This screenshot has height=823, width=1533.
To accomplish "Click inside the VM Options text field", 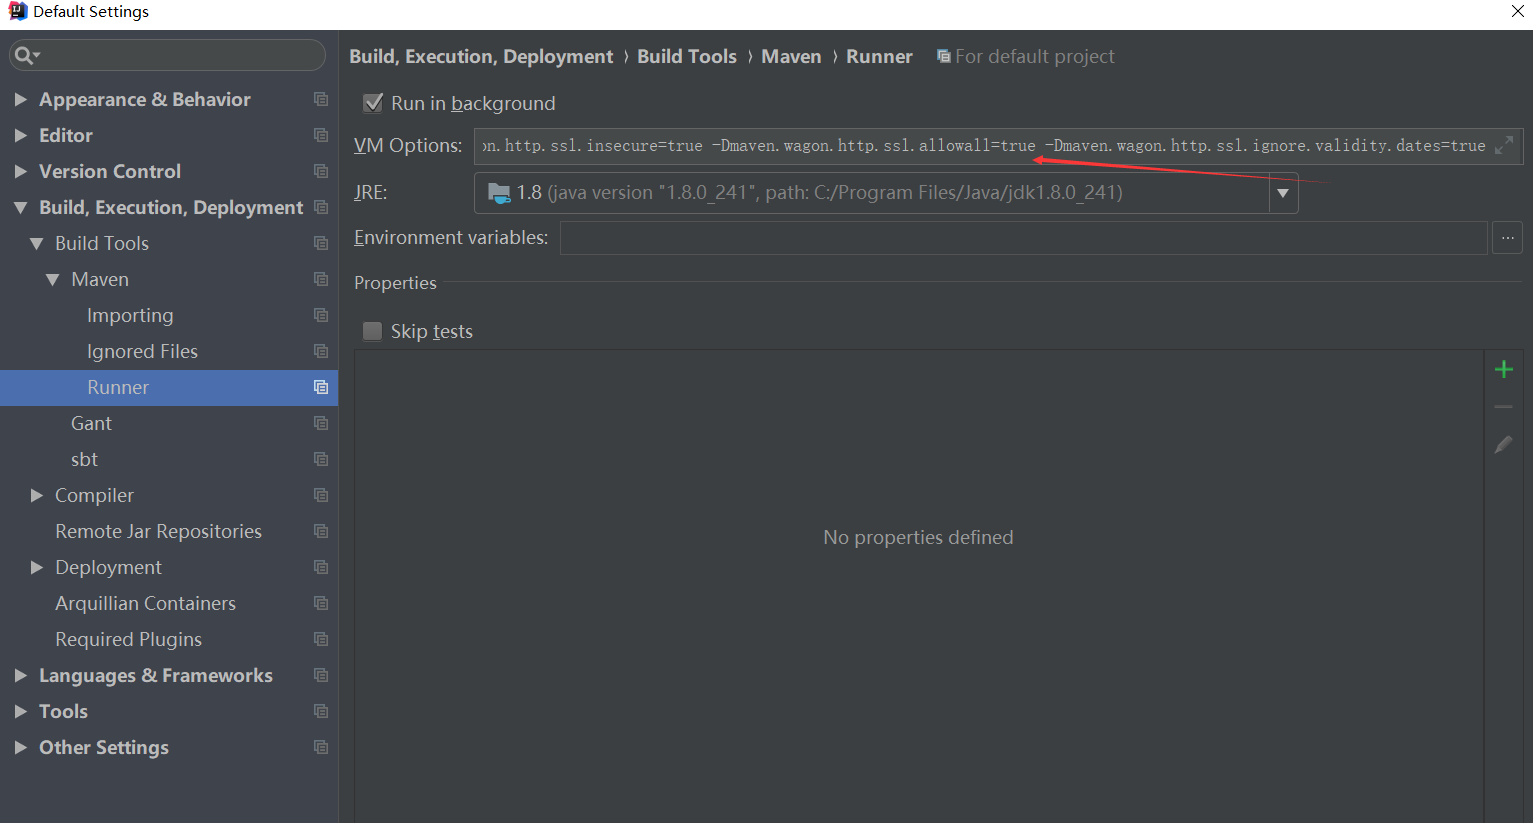I will pos(900,145).
